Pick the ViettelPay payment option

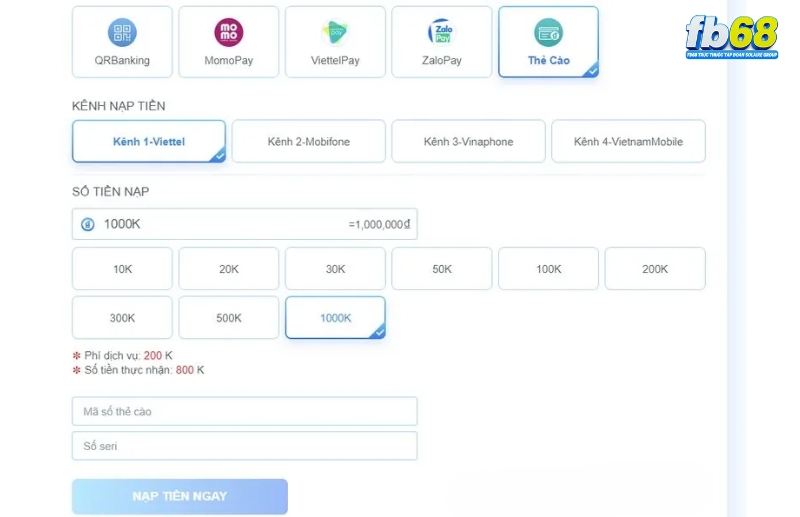click(335, 42)
